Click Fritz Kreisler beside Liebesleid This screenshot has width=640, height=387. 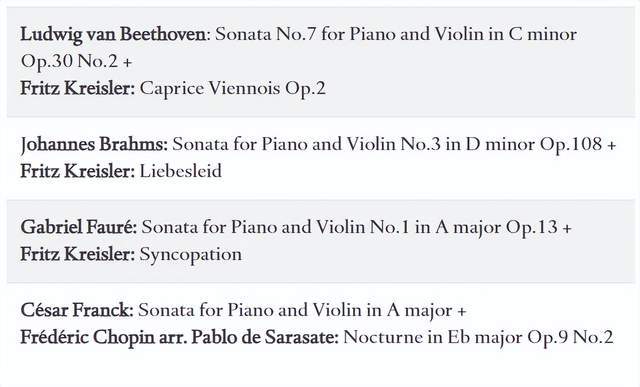tap(78, 171)
